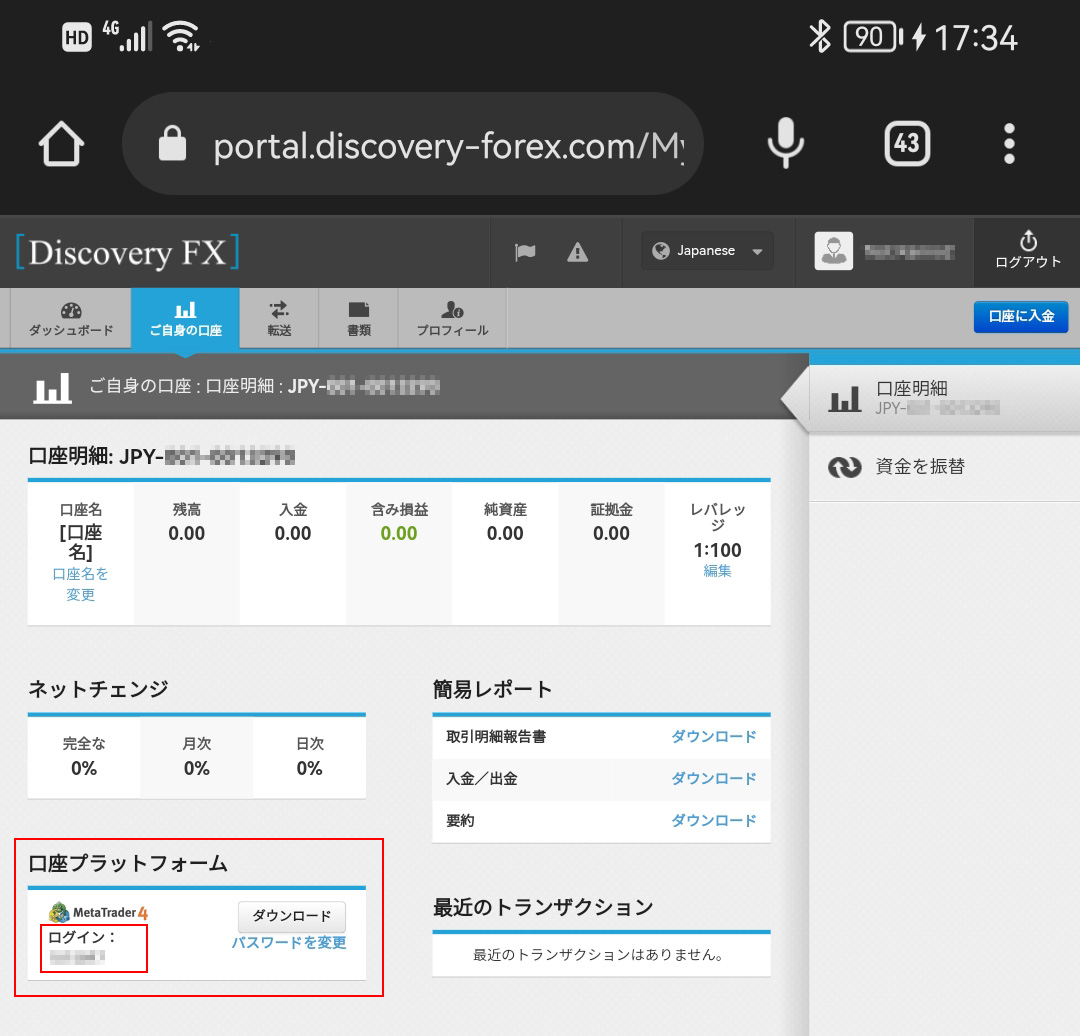Click the 入金 0.00 value in account table
Image resolution: width=1080 pixels, height=1036 pixels.
(x=293, y=533)
